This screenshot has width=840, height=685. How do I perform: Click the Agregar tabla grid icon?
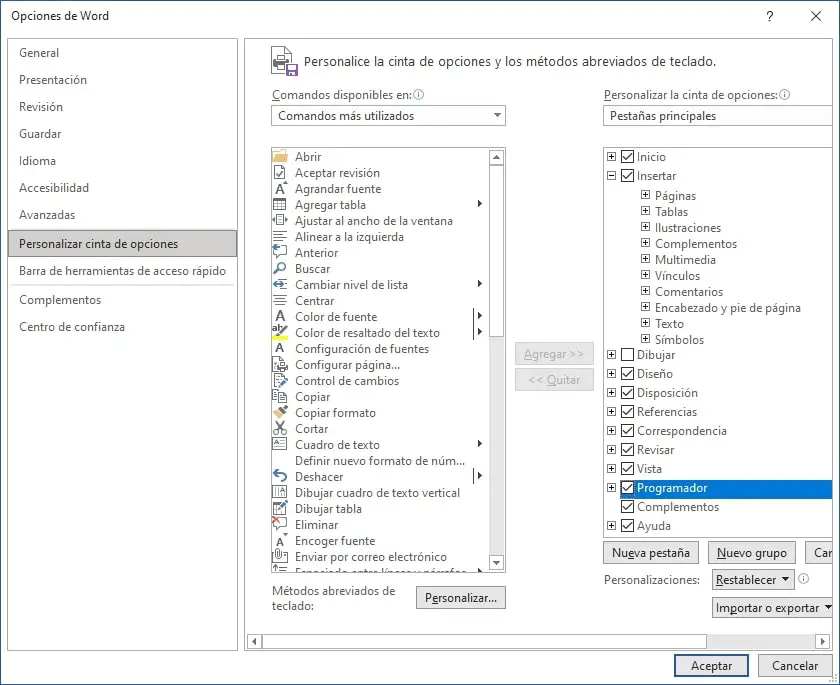pos(280,205)
